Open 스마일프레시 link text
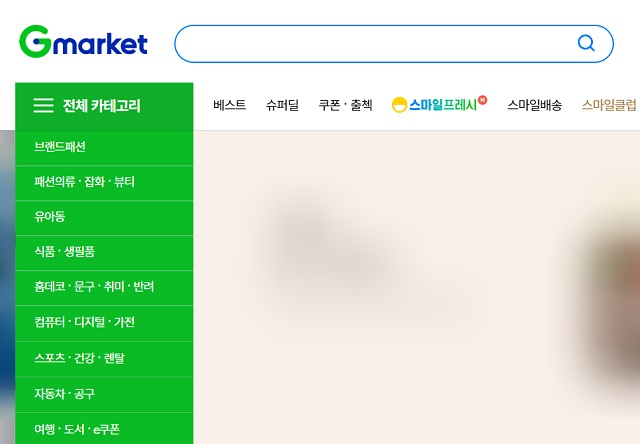The image size is (640, 444). [x=443, y=105]
